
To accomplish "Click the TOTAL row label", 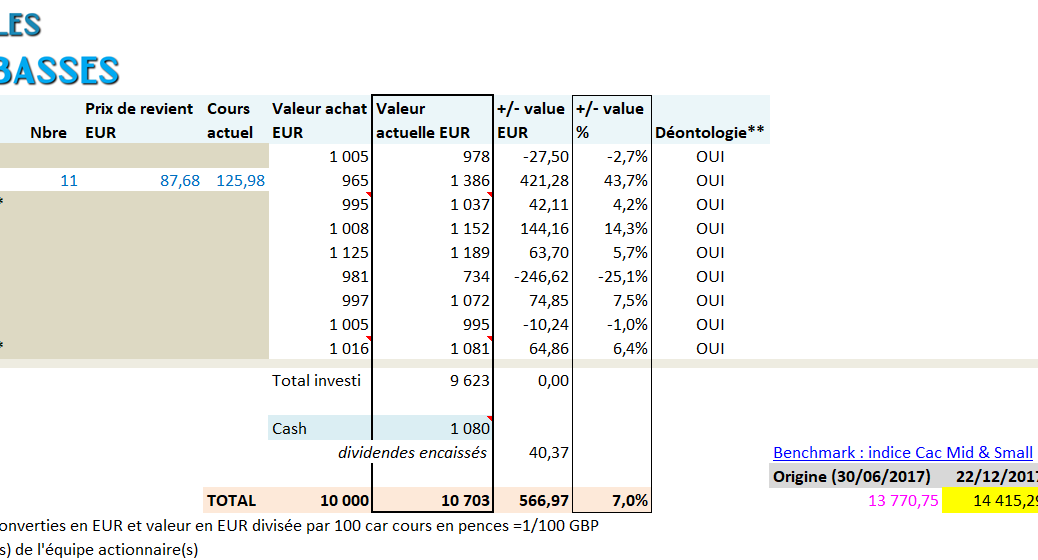I will point(231,500).
